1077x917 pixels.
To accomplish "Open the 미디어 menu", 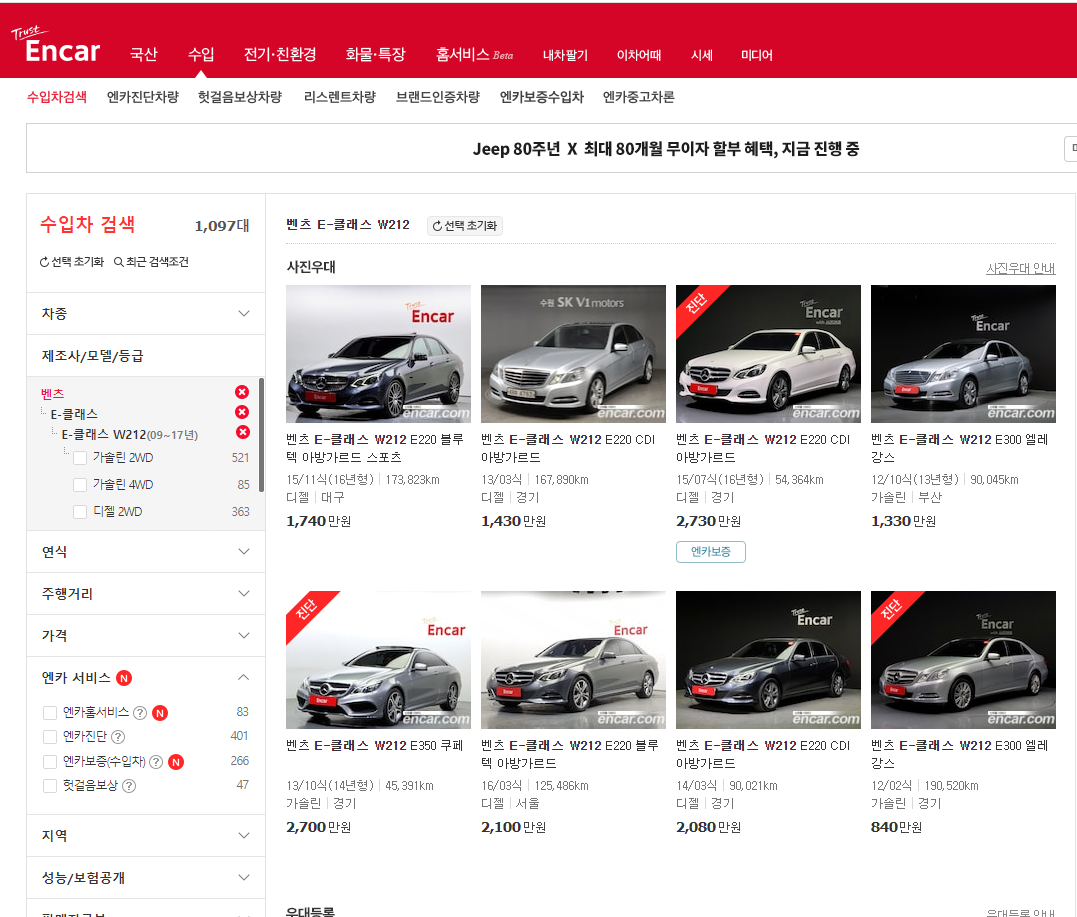I will pos(757,55).
